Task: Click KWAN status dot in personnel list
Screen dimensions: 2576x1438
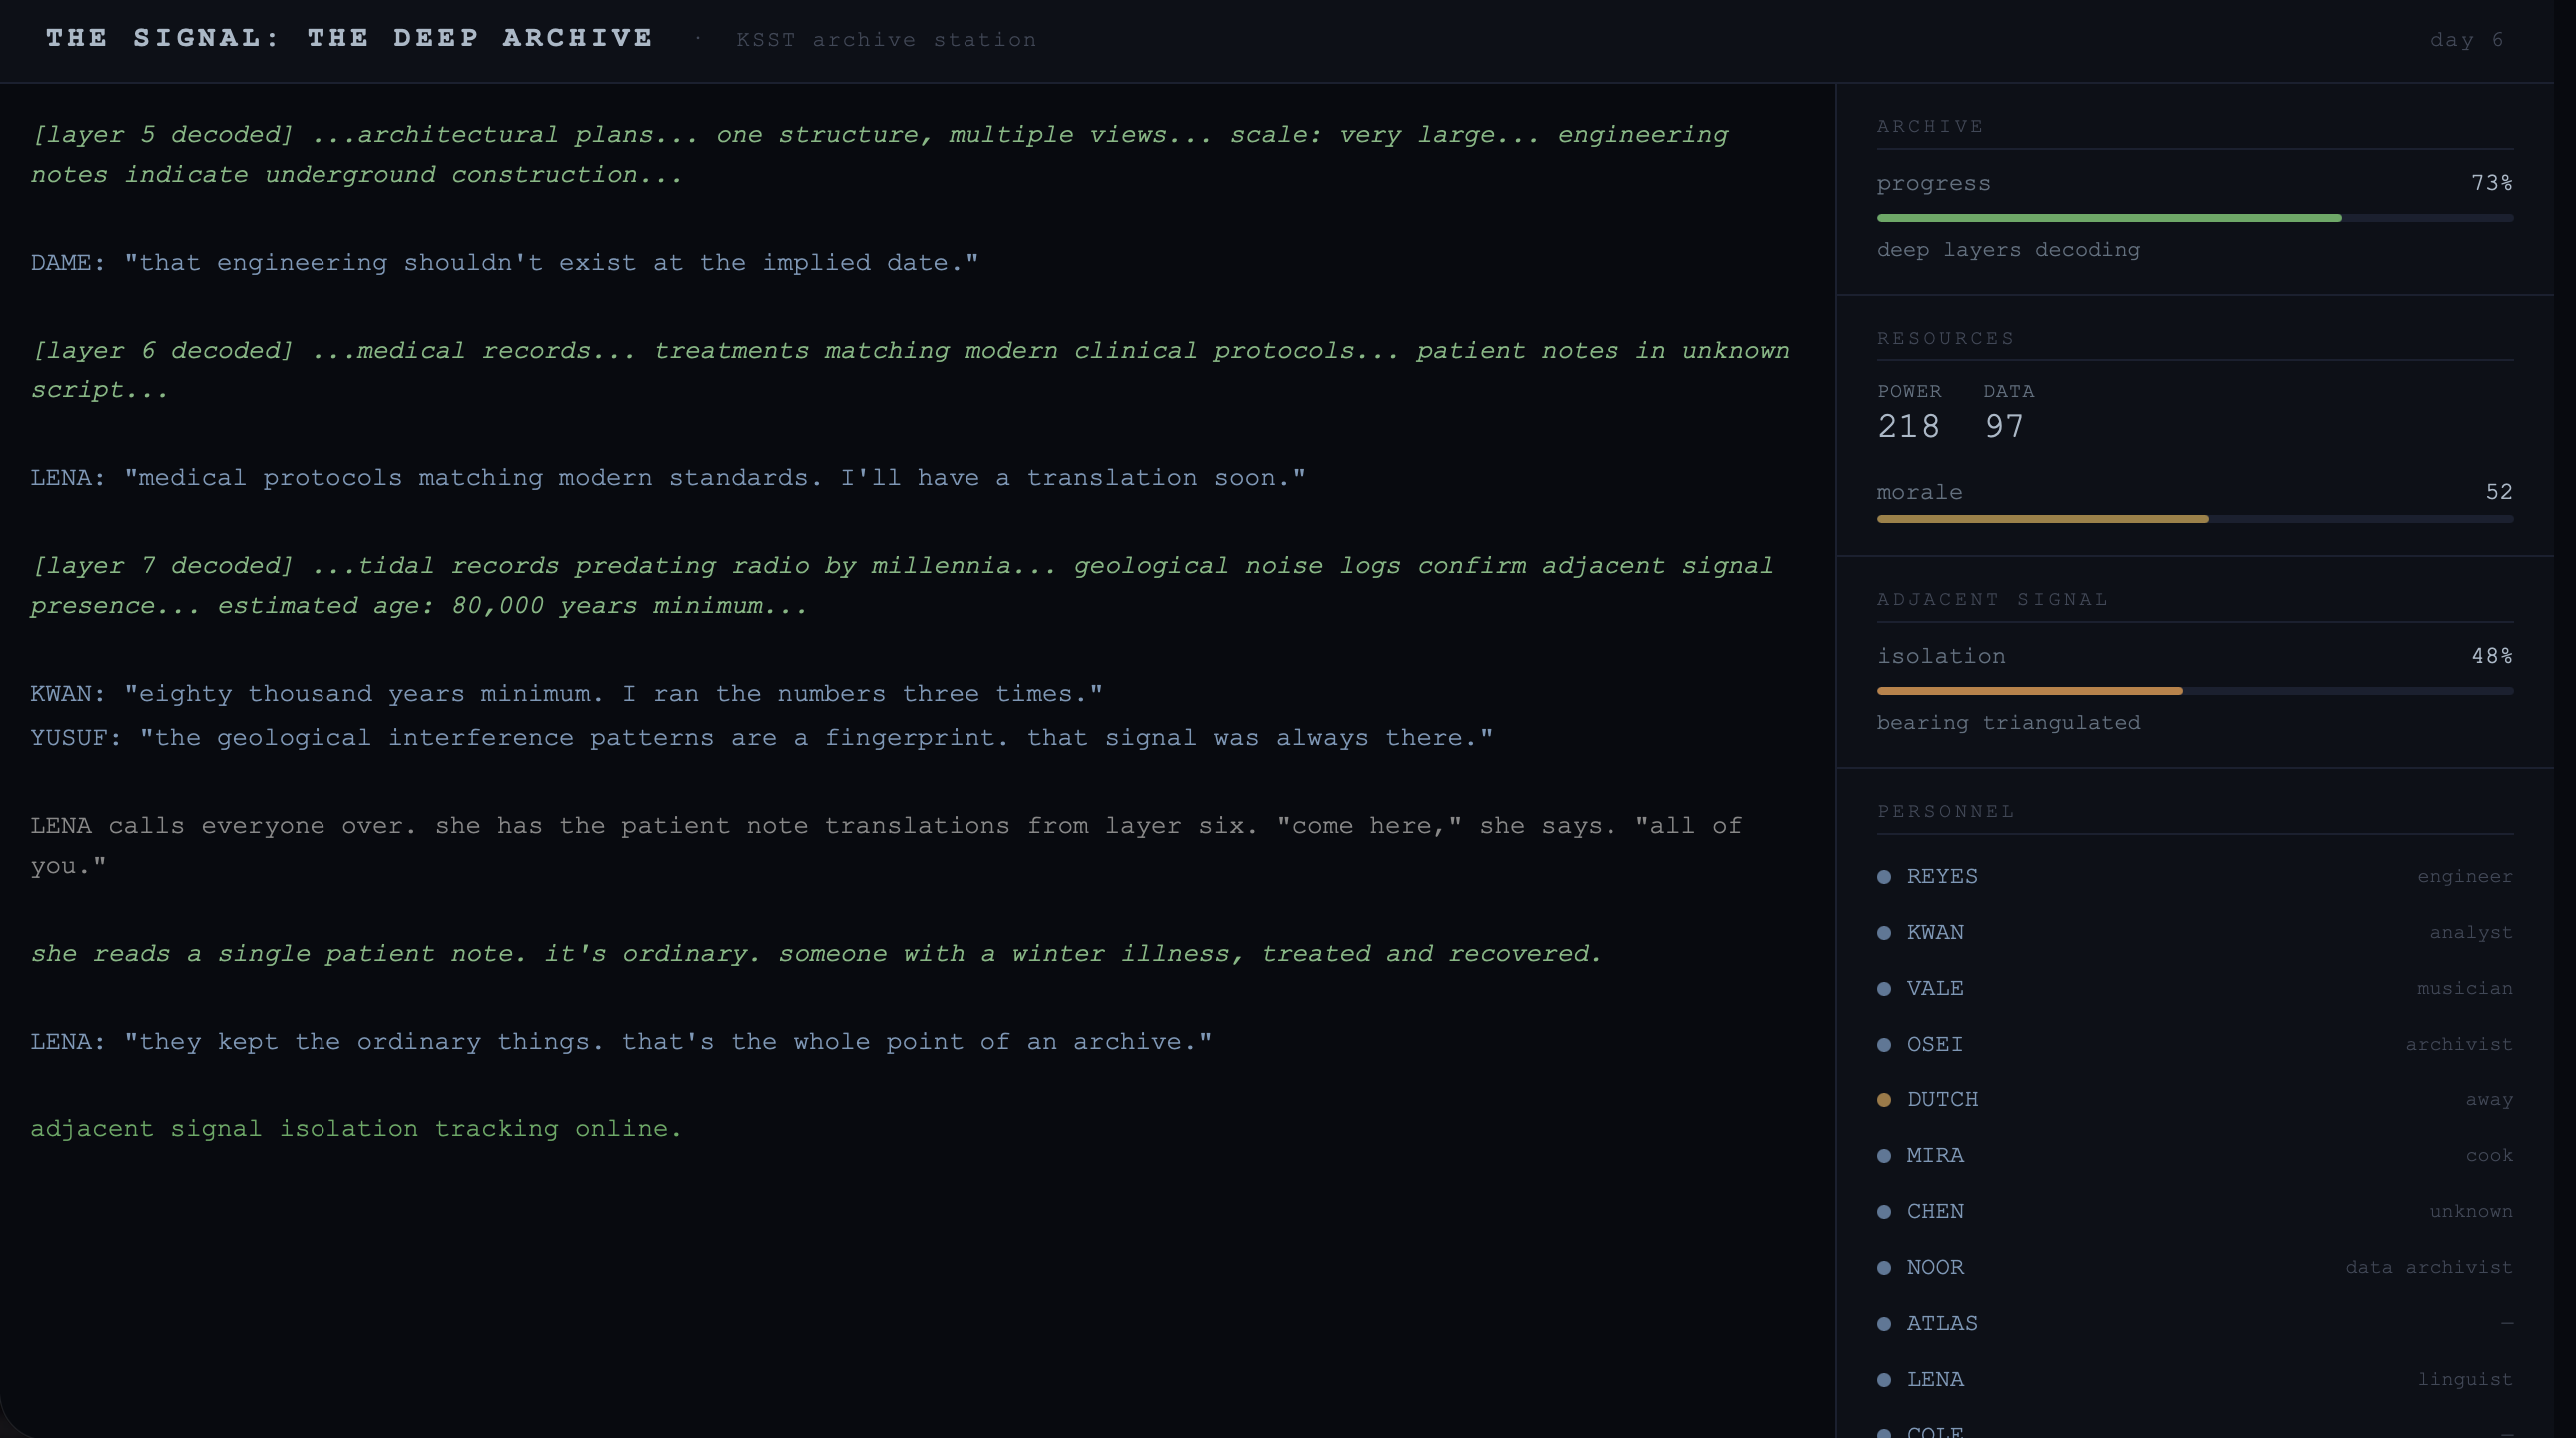Action: tap(1884, 932)
